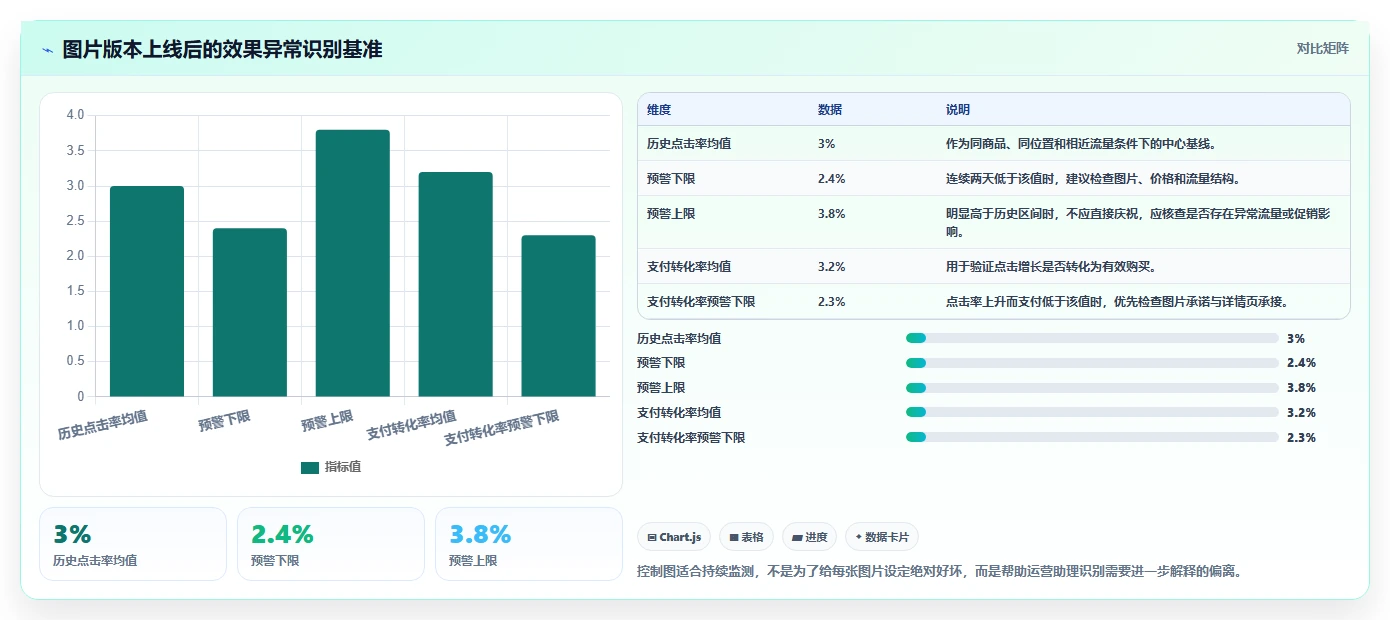Image resolution: width=1390 pixels, height=620 pixels.
Task: Click the 3.8% value in the table
Action: [832, 214]
